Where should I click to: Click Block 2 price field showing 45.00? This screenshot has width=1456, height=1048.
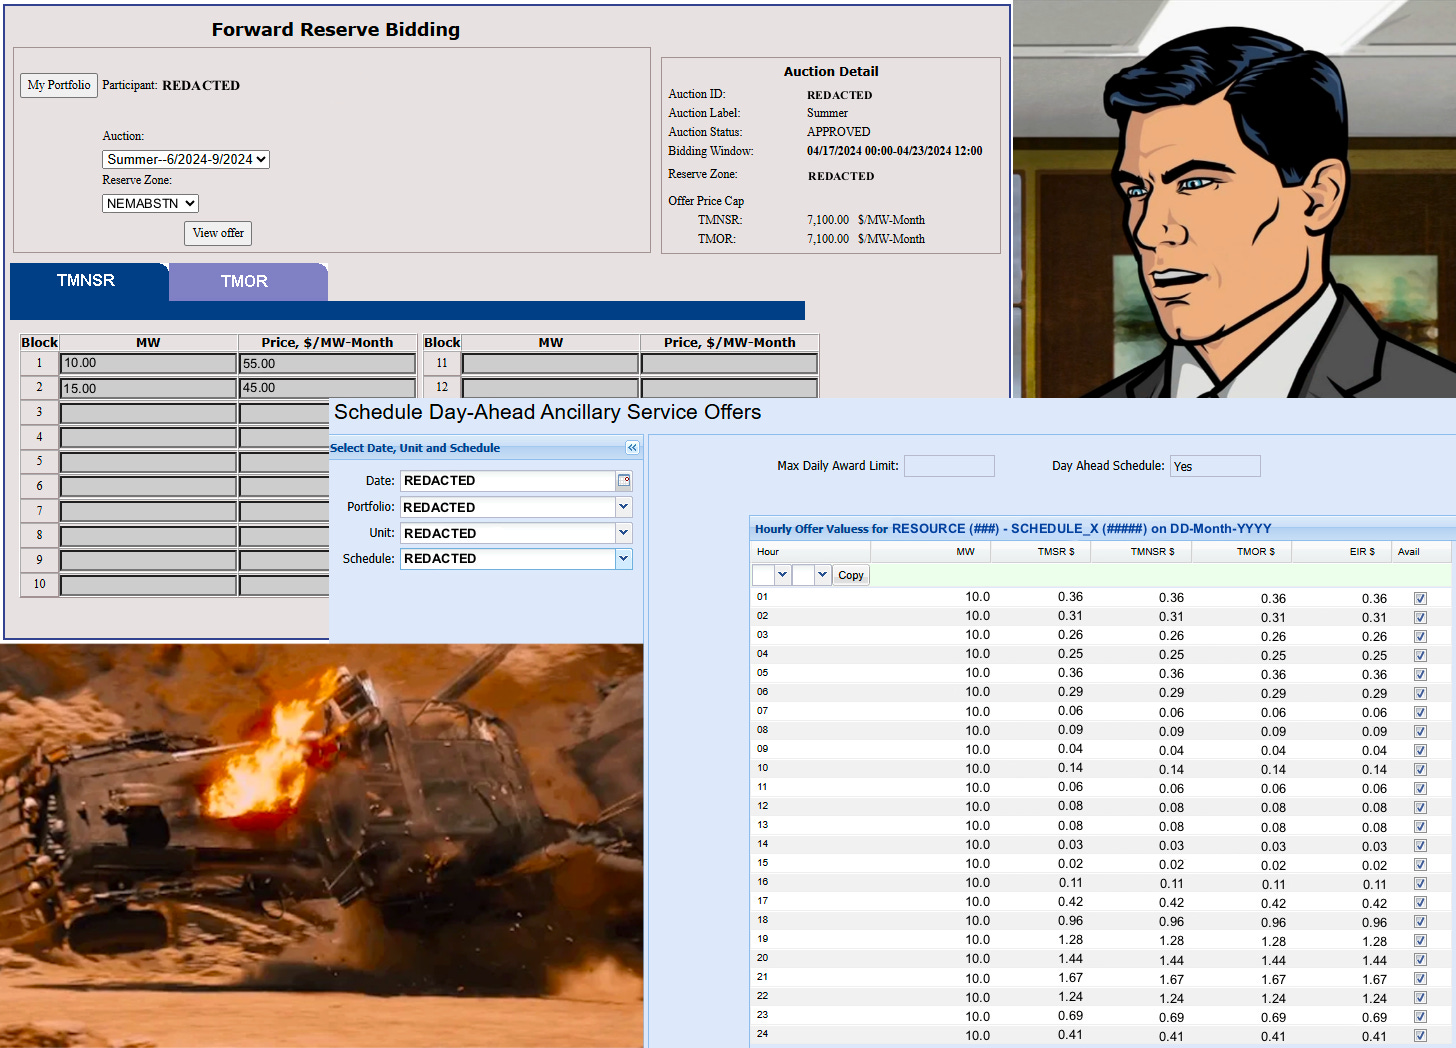point(327,388)
